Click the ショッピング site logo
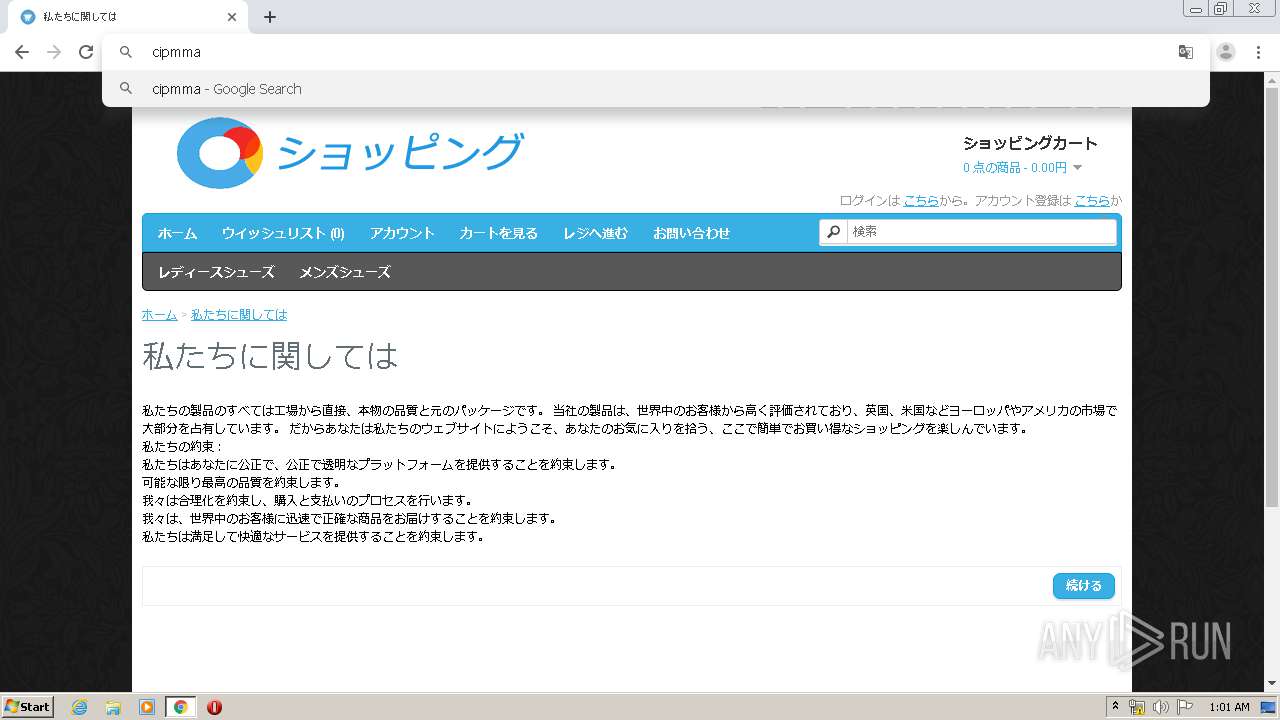 (350, 153)
